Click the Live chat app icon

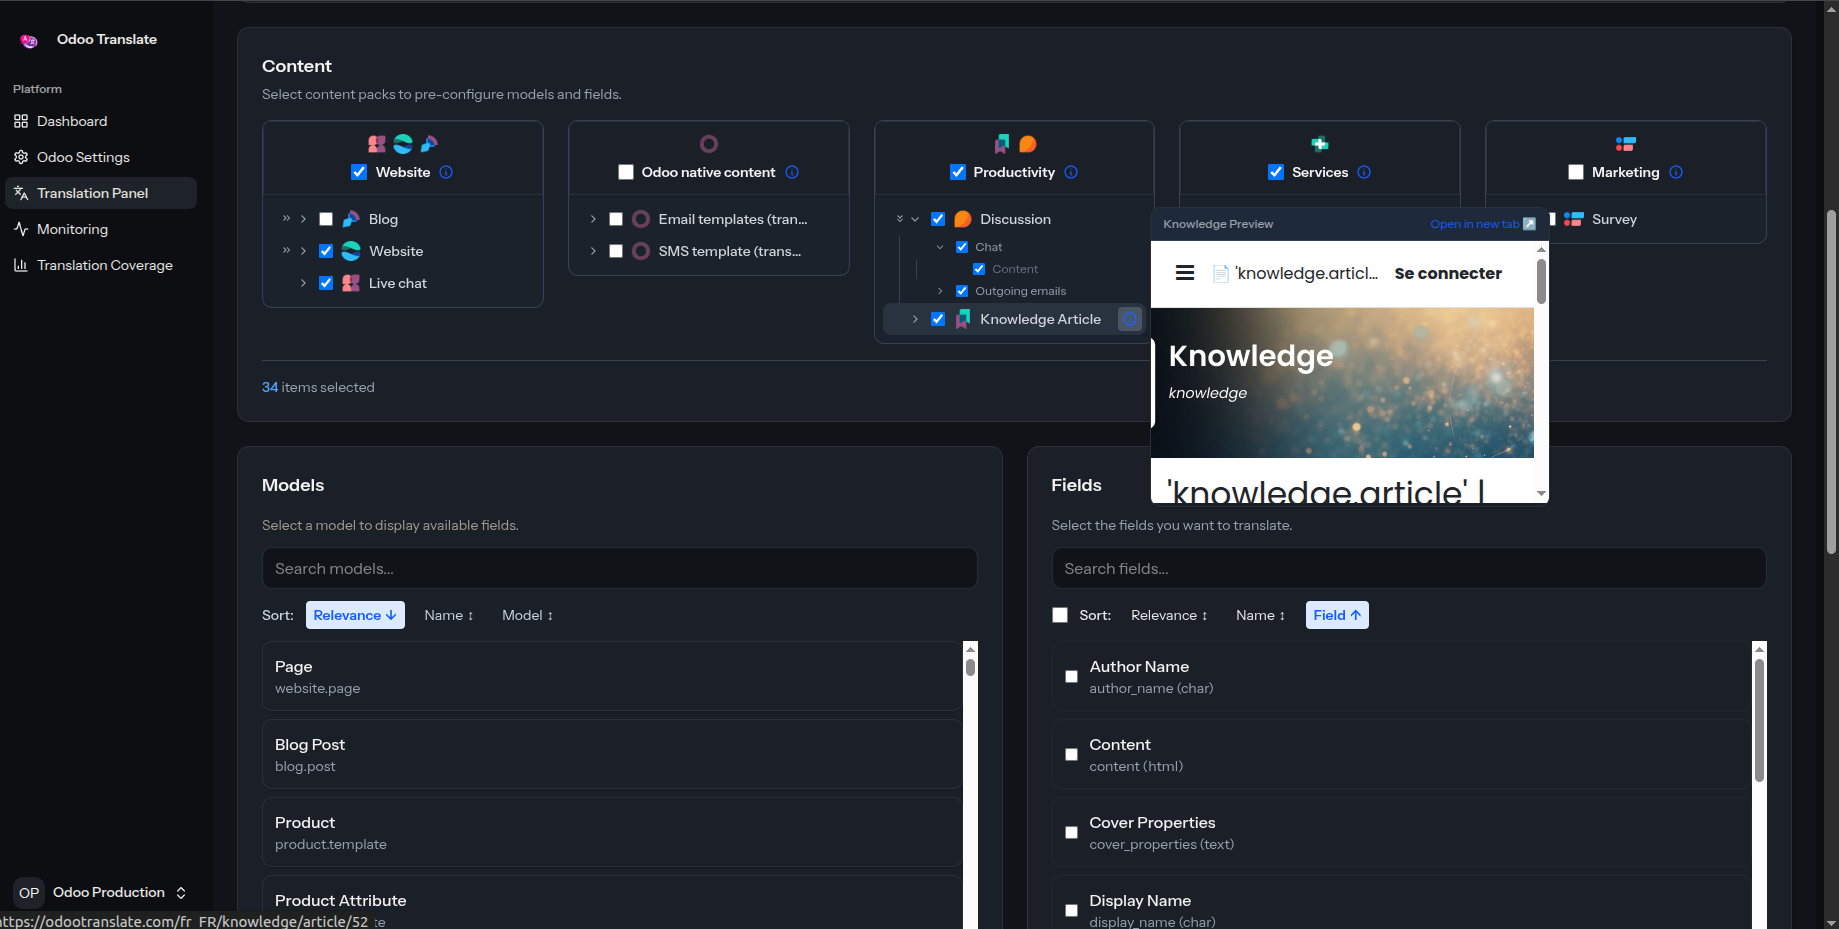[351, 283]
